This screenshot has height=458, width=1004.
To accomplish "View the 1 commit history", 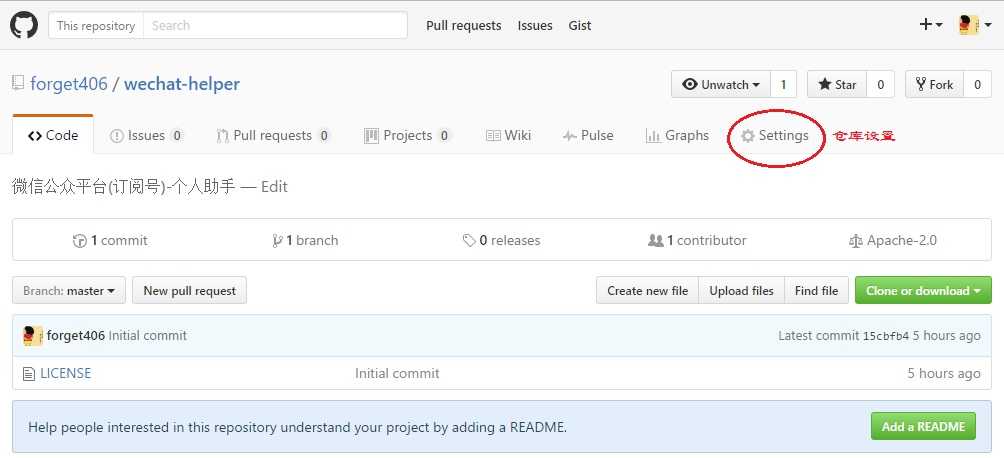I will (x=110, y=240).
